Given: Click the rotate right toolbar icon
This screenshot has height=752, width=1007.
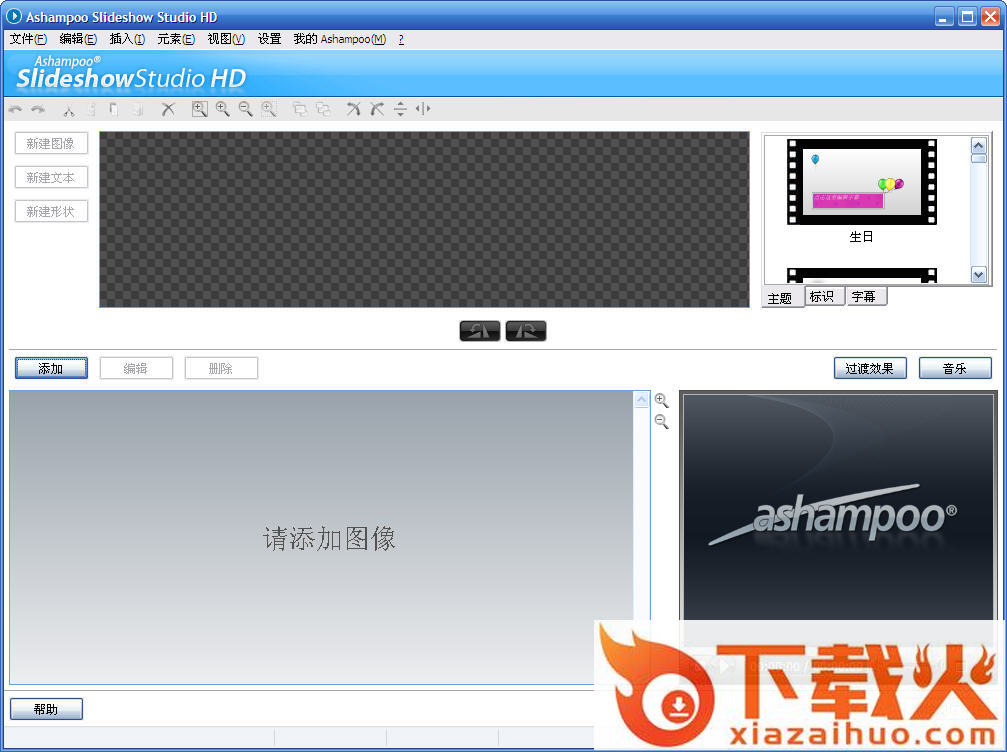Looking at the screenshot, I should coord(377,109).
